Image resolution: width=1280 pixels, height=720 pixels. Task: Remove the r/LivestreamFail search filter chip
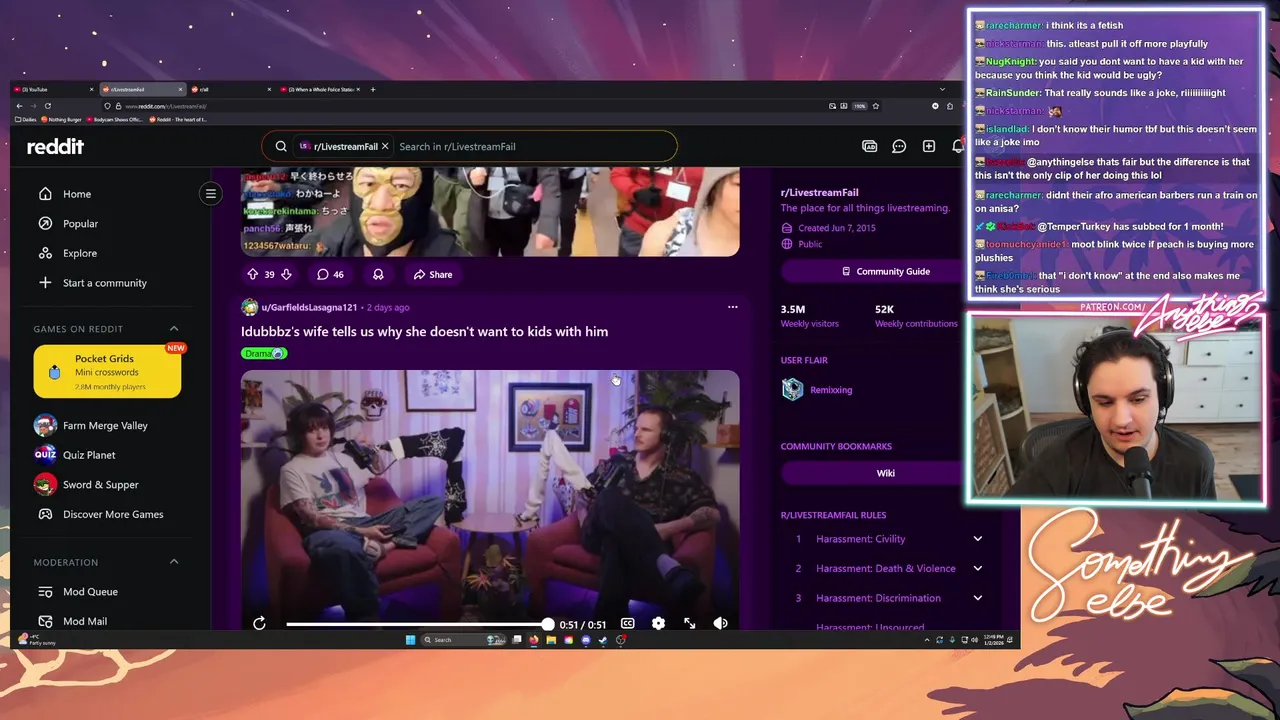(385, 146)
